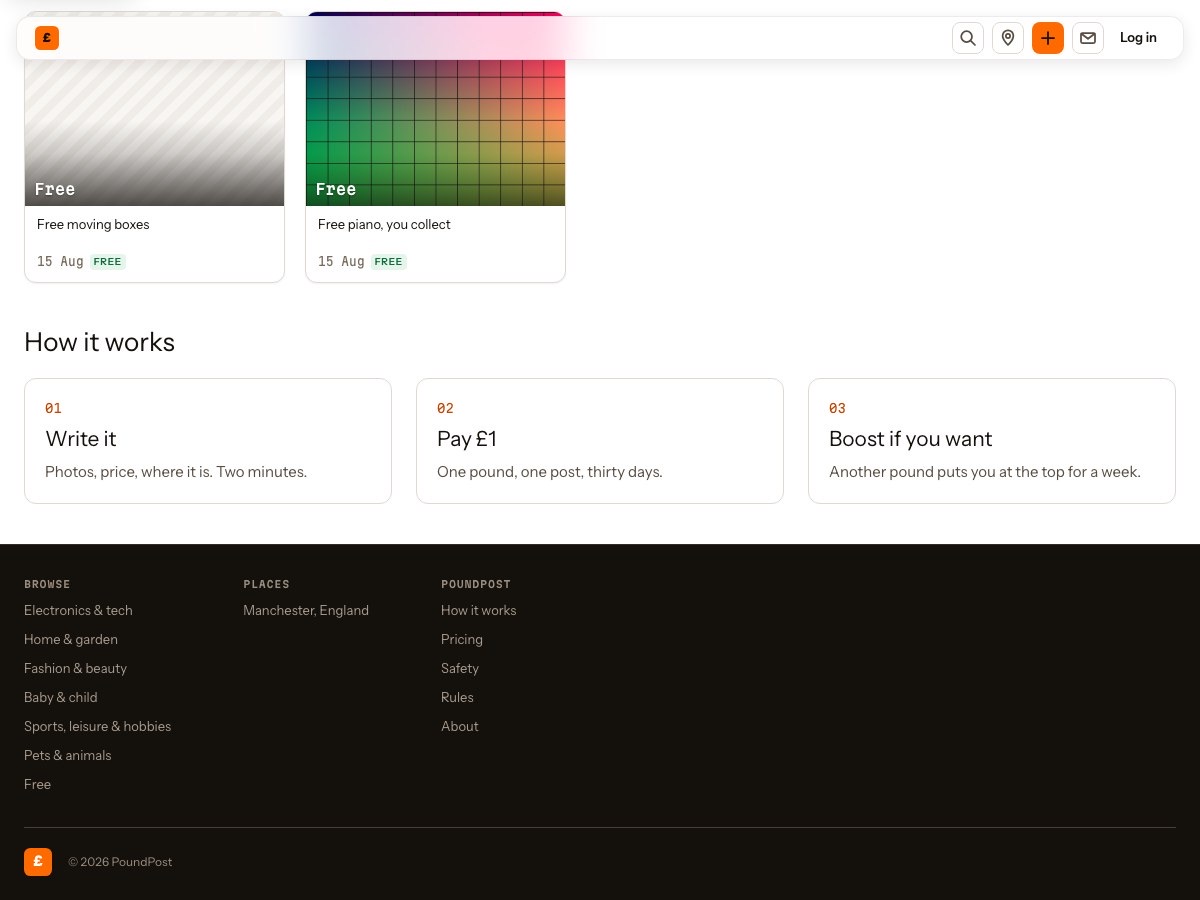Select the 'Pay £1' step card

coord(600,441)
